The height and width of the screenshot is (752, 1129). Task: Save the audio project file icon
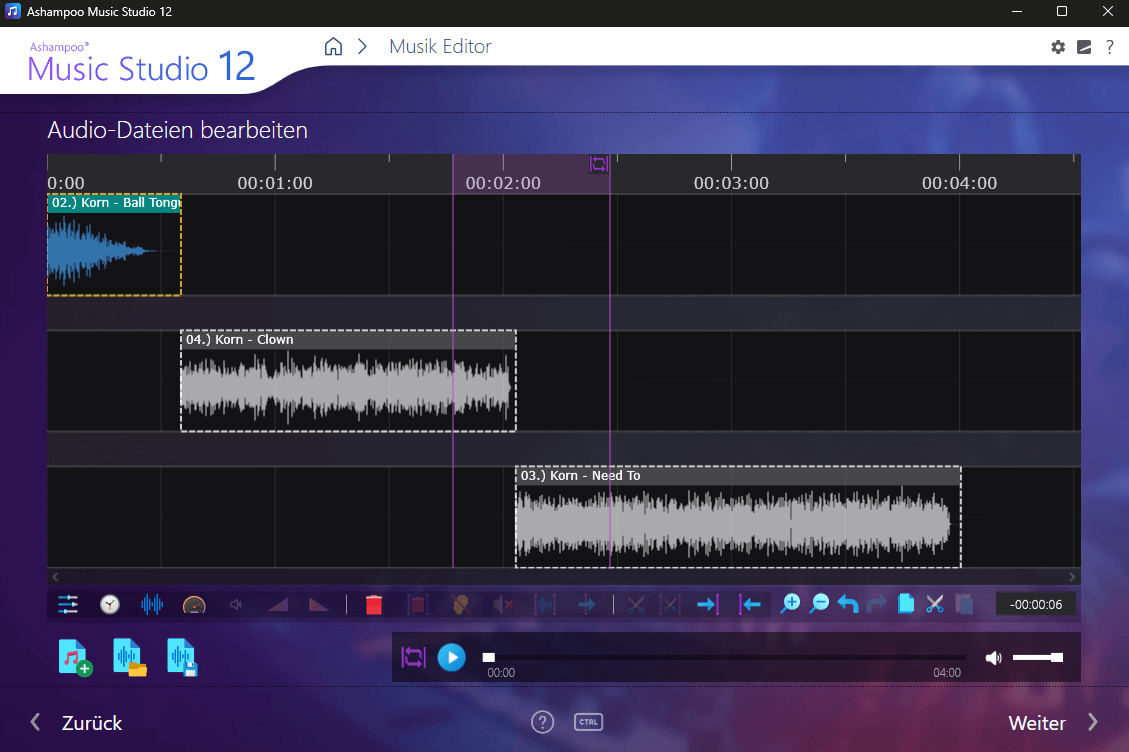click(182, 658)
